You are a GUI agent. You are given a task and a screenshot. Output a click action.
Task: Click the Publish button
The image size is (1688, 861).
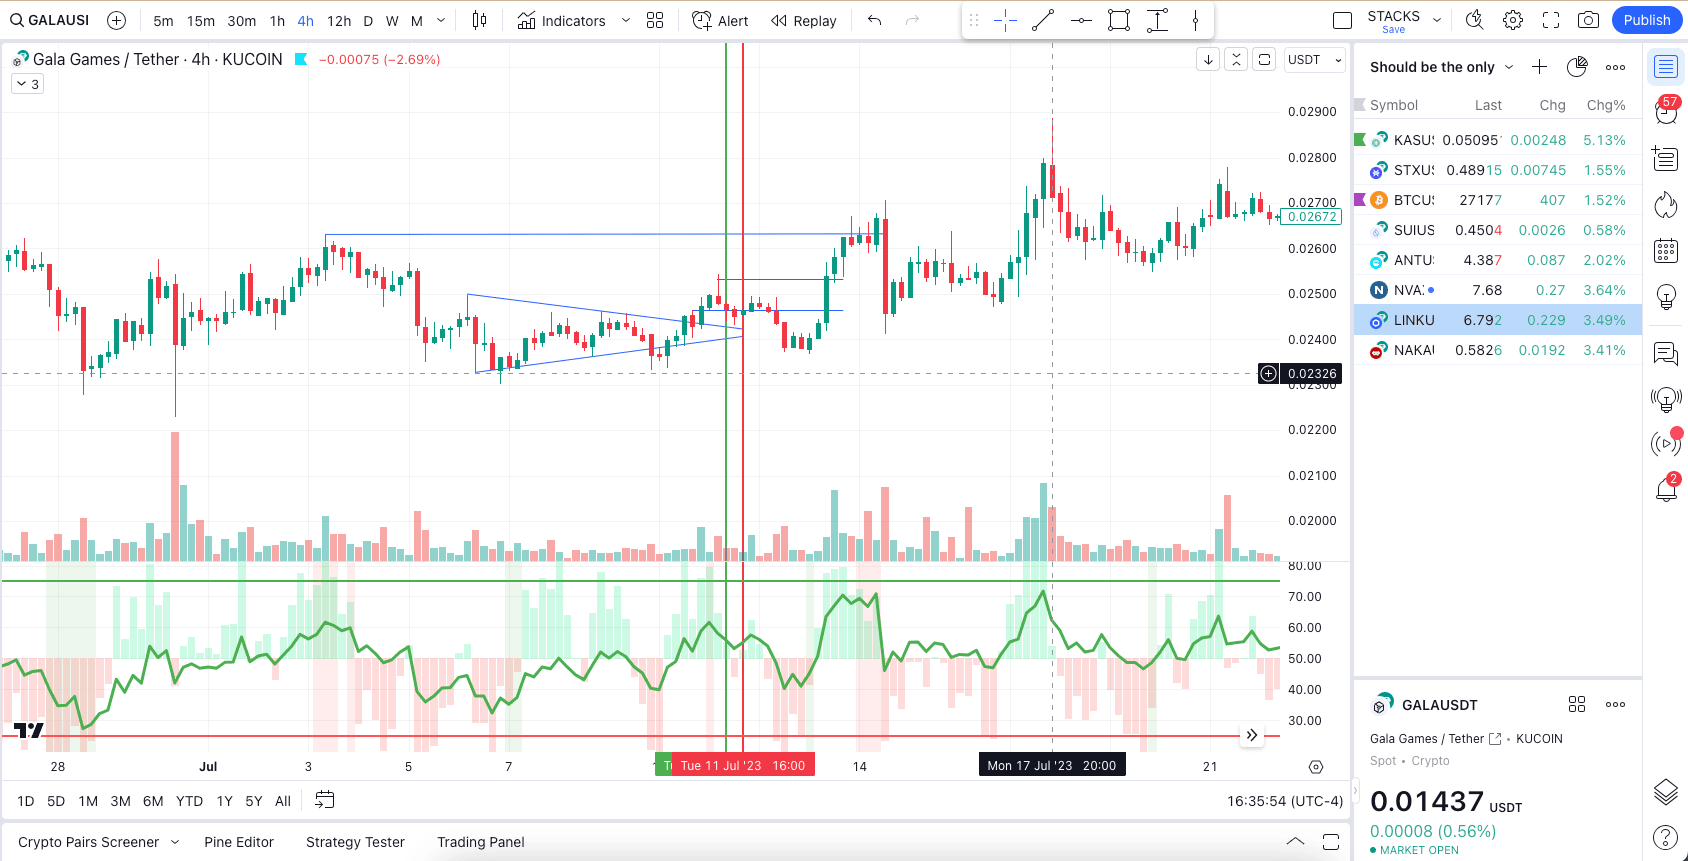click(x=1647, y=20)
